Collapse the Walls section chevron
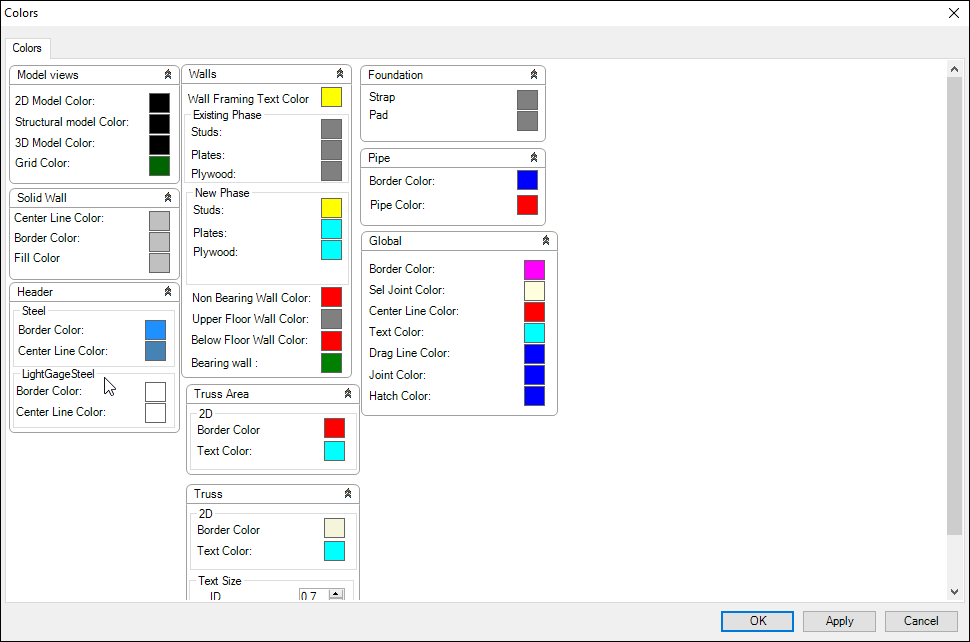The image size is (970, 642). pyautogui.click(x=340, y=74)
